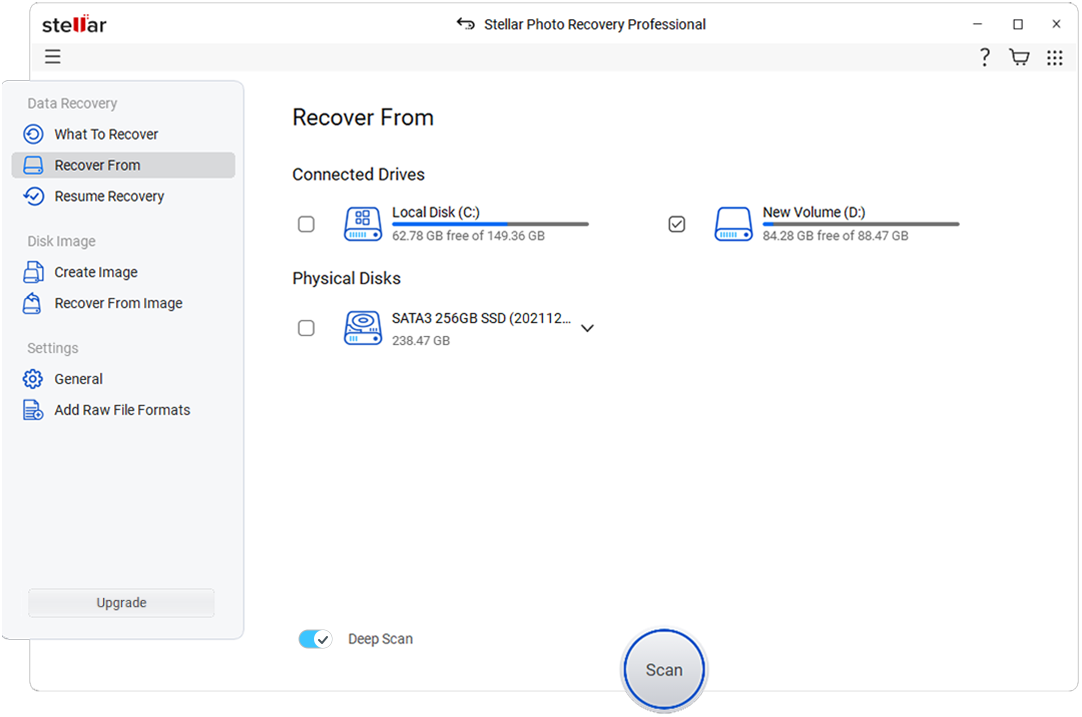Open General settings
This screenshot has width=1082, height=717.
pos(33,378)
